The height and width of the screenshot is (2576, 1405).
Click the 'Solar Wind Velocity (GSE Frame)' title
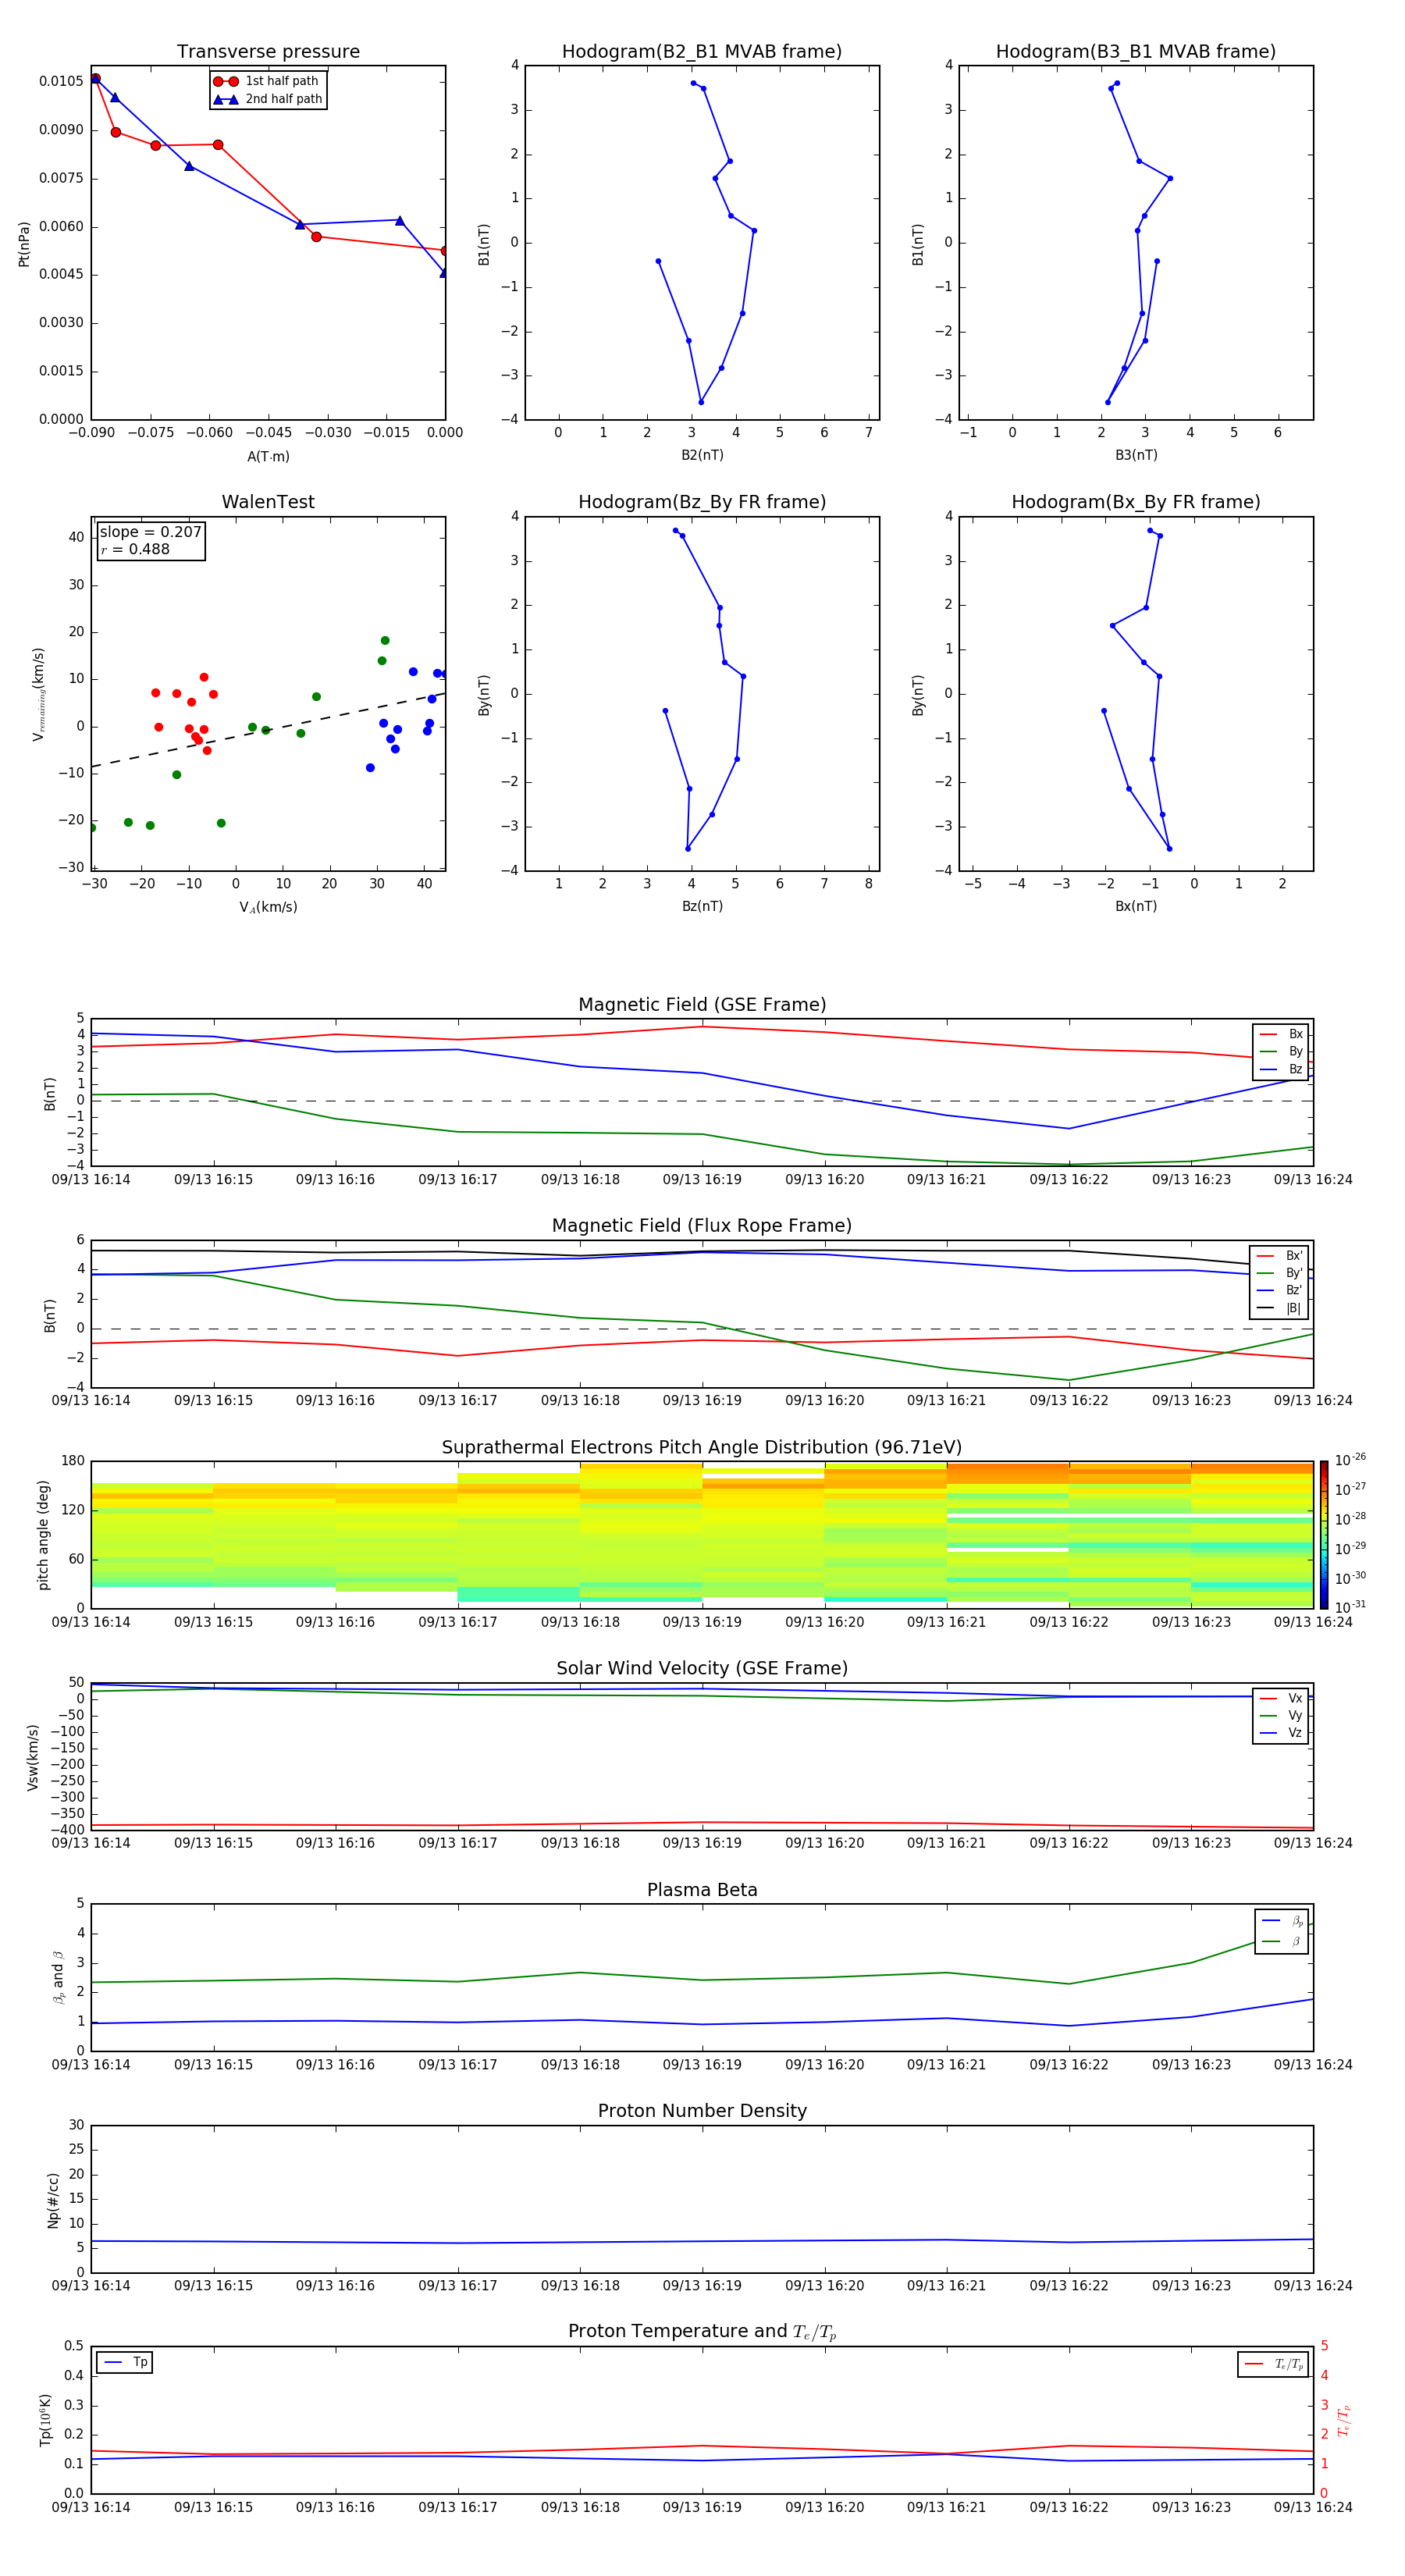[x=702, y=1669]
